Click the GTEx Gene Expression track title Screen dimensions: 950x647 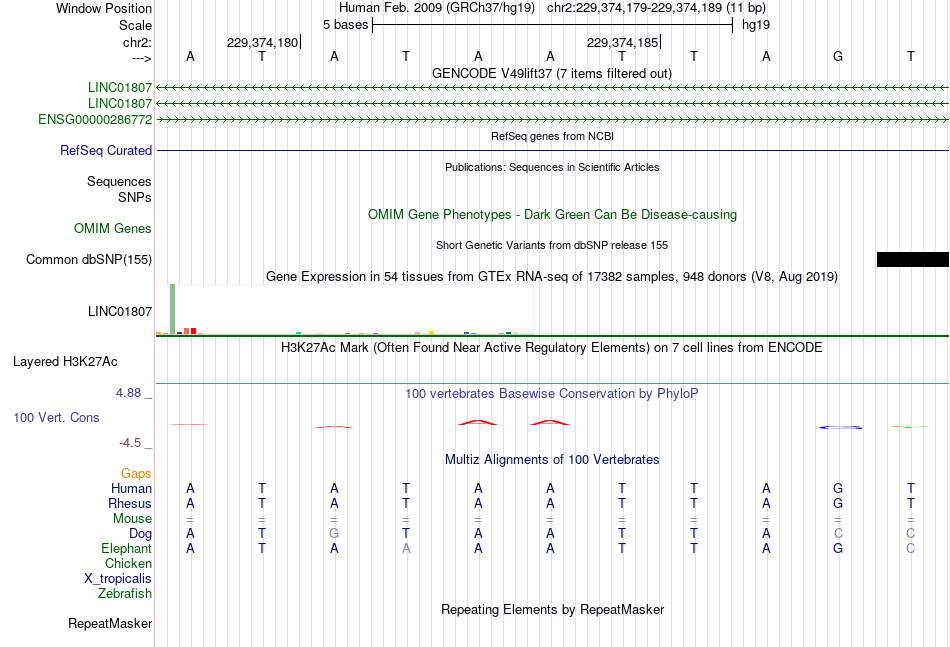click(552, 277)
